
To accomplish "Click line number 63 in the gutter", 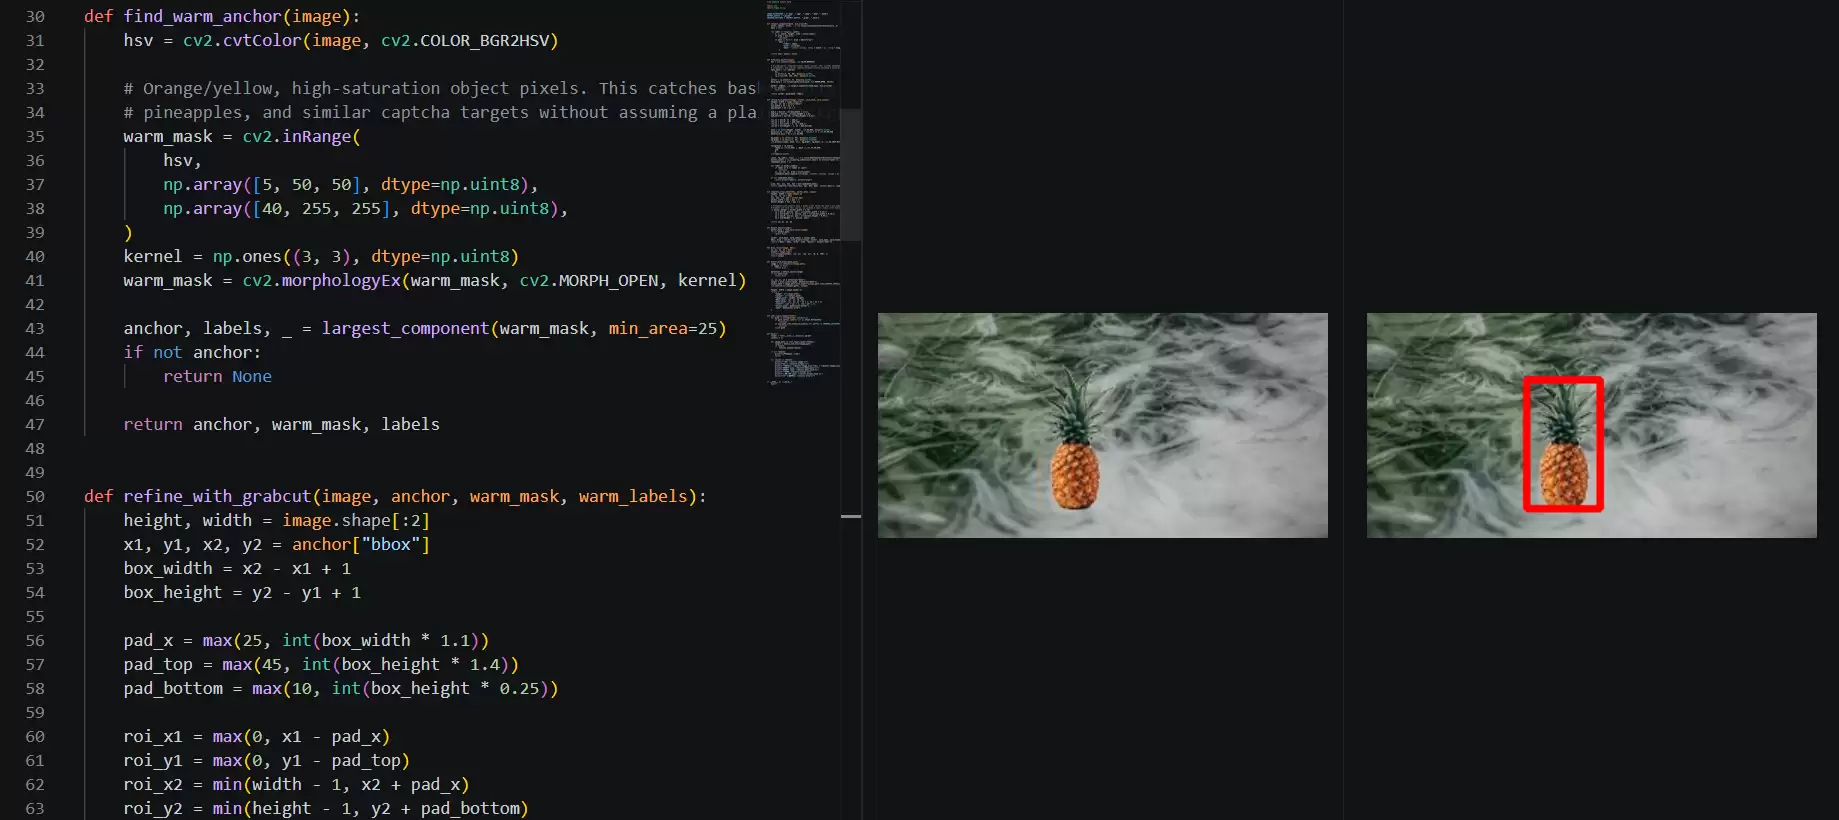I will [35, 808].
